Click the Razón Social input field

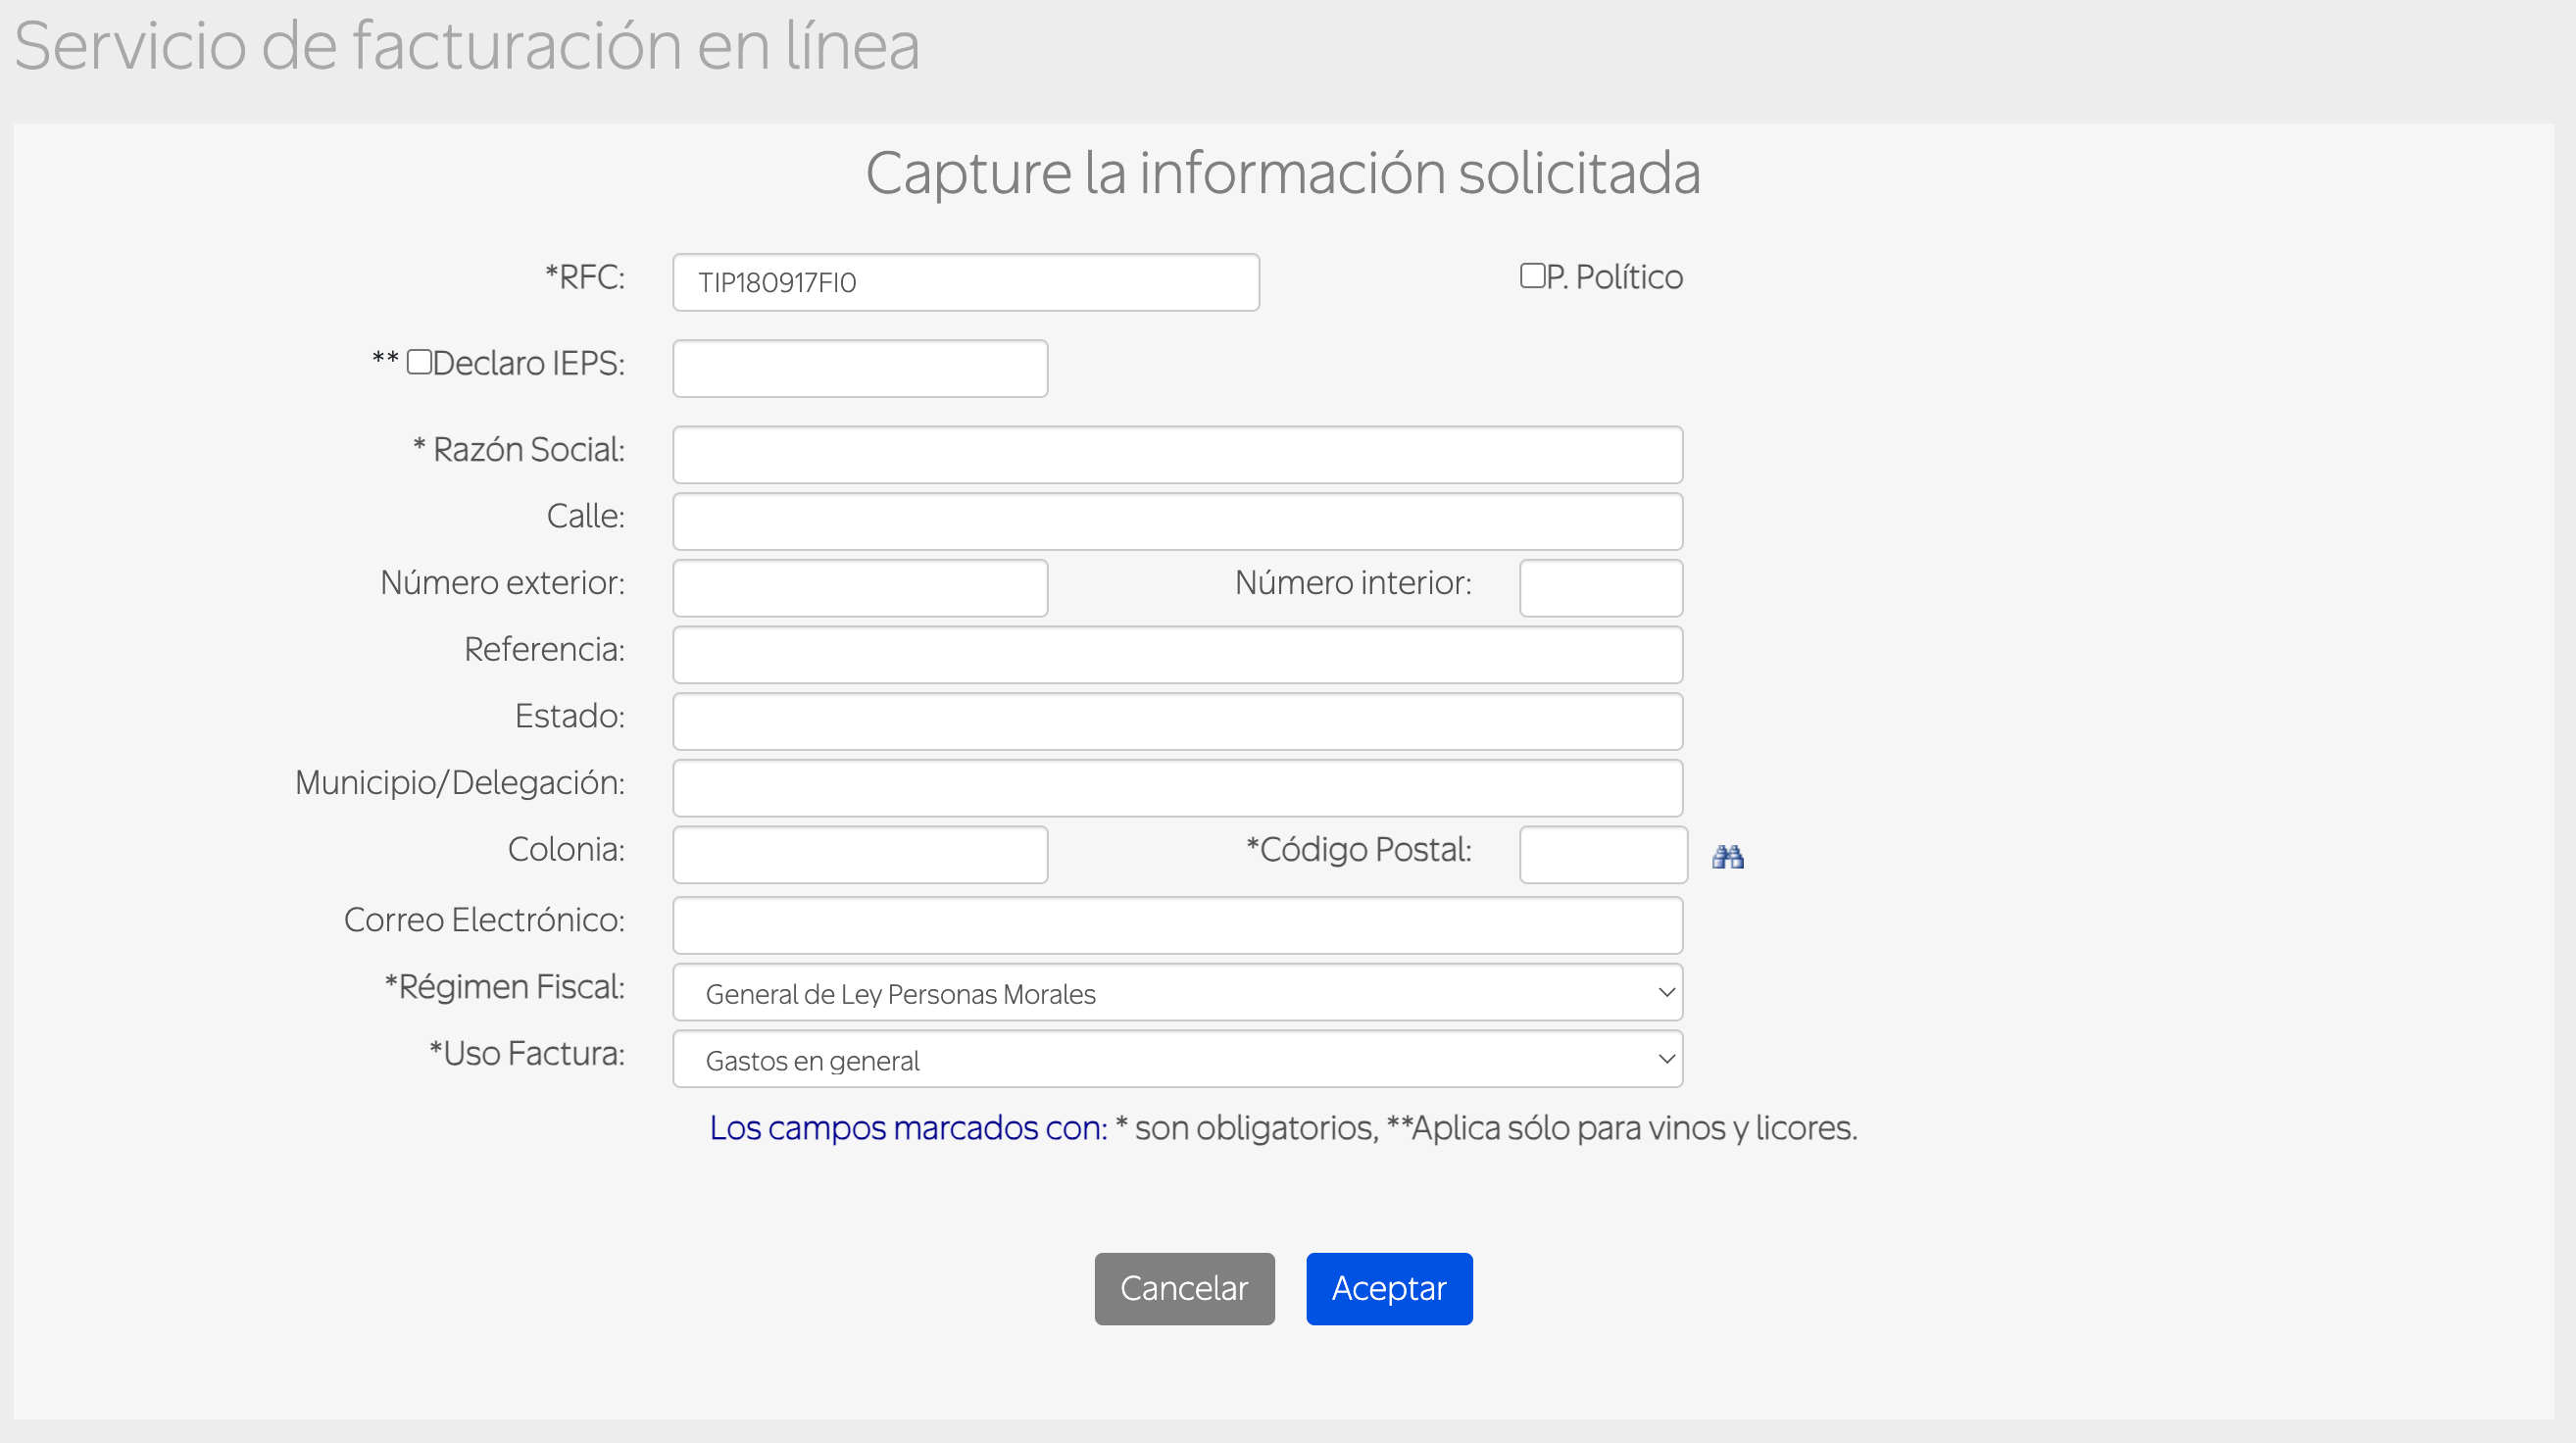tap(1177, 455)
